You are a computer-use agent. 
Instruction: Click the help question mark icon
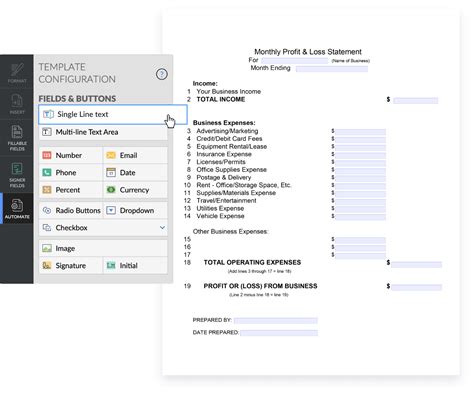coord(162,74)
